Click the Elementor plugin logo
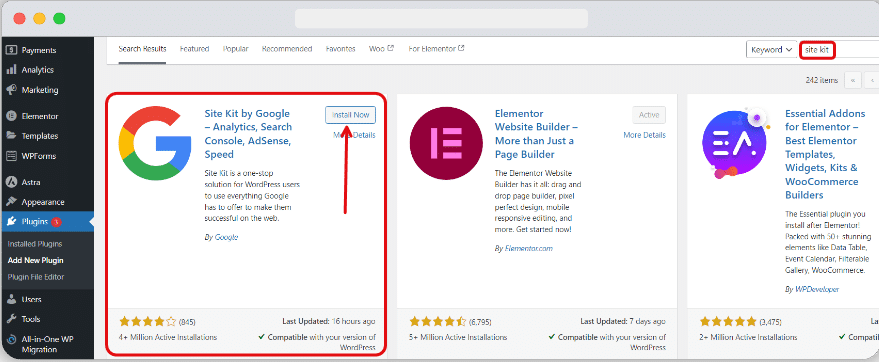The image size is (879, 362). [x=446, y=143]
